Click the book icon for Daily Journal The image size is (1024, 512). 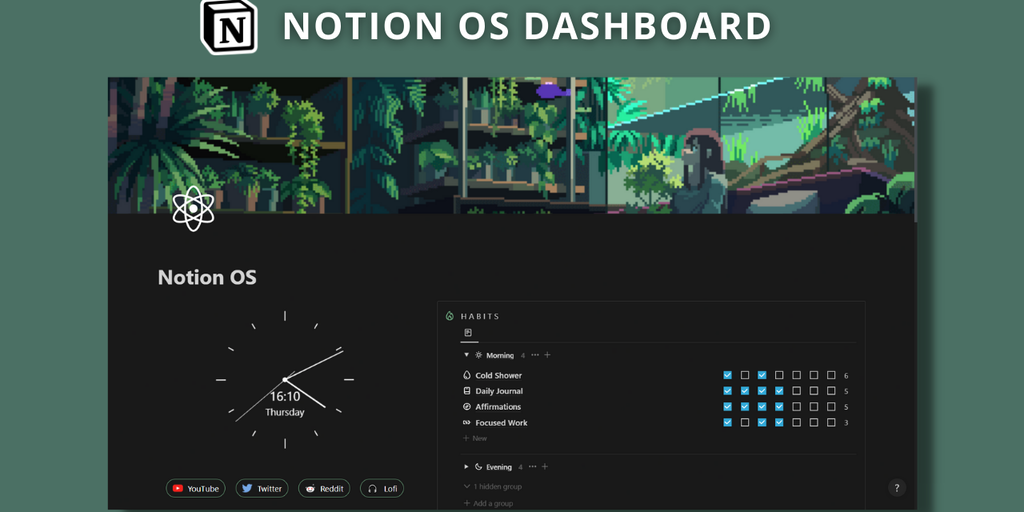[x=466, y=391]
